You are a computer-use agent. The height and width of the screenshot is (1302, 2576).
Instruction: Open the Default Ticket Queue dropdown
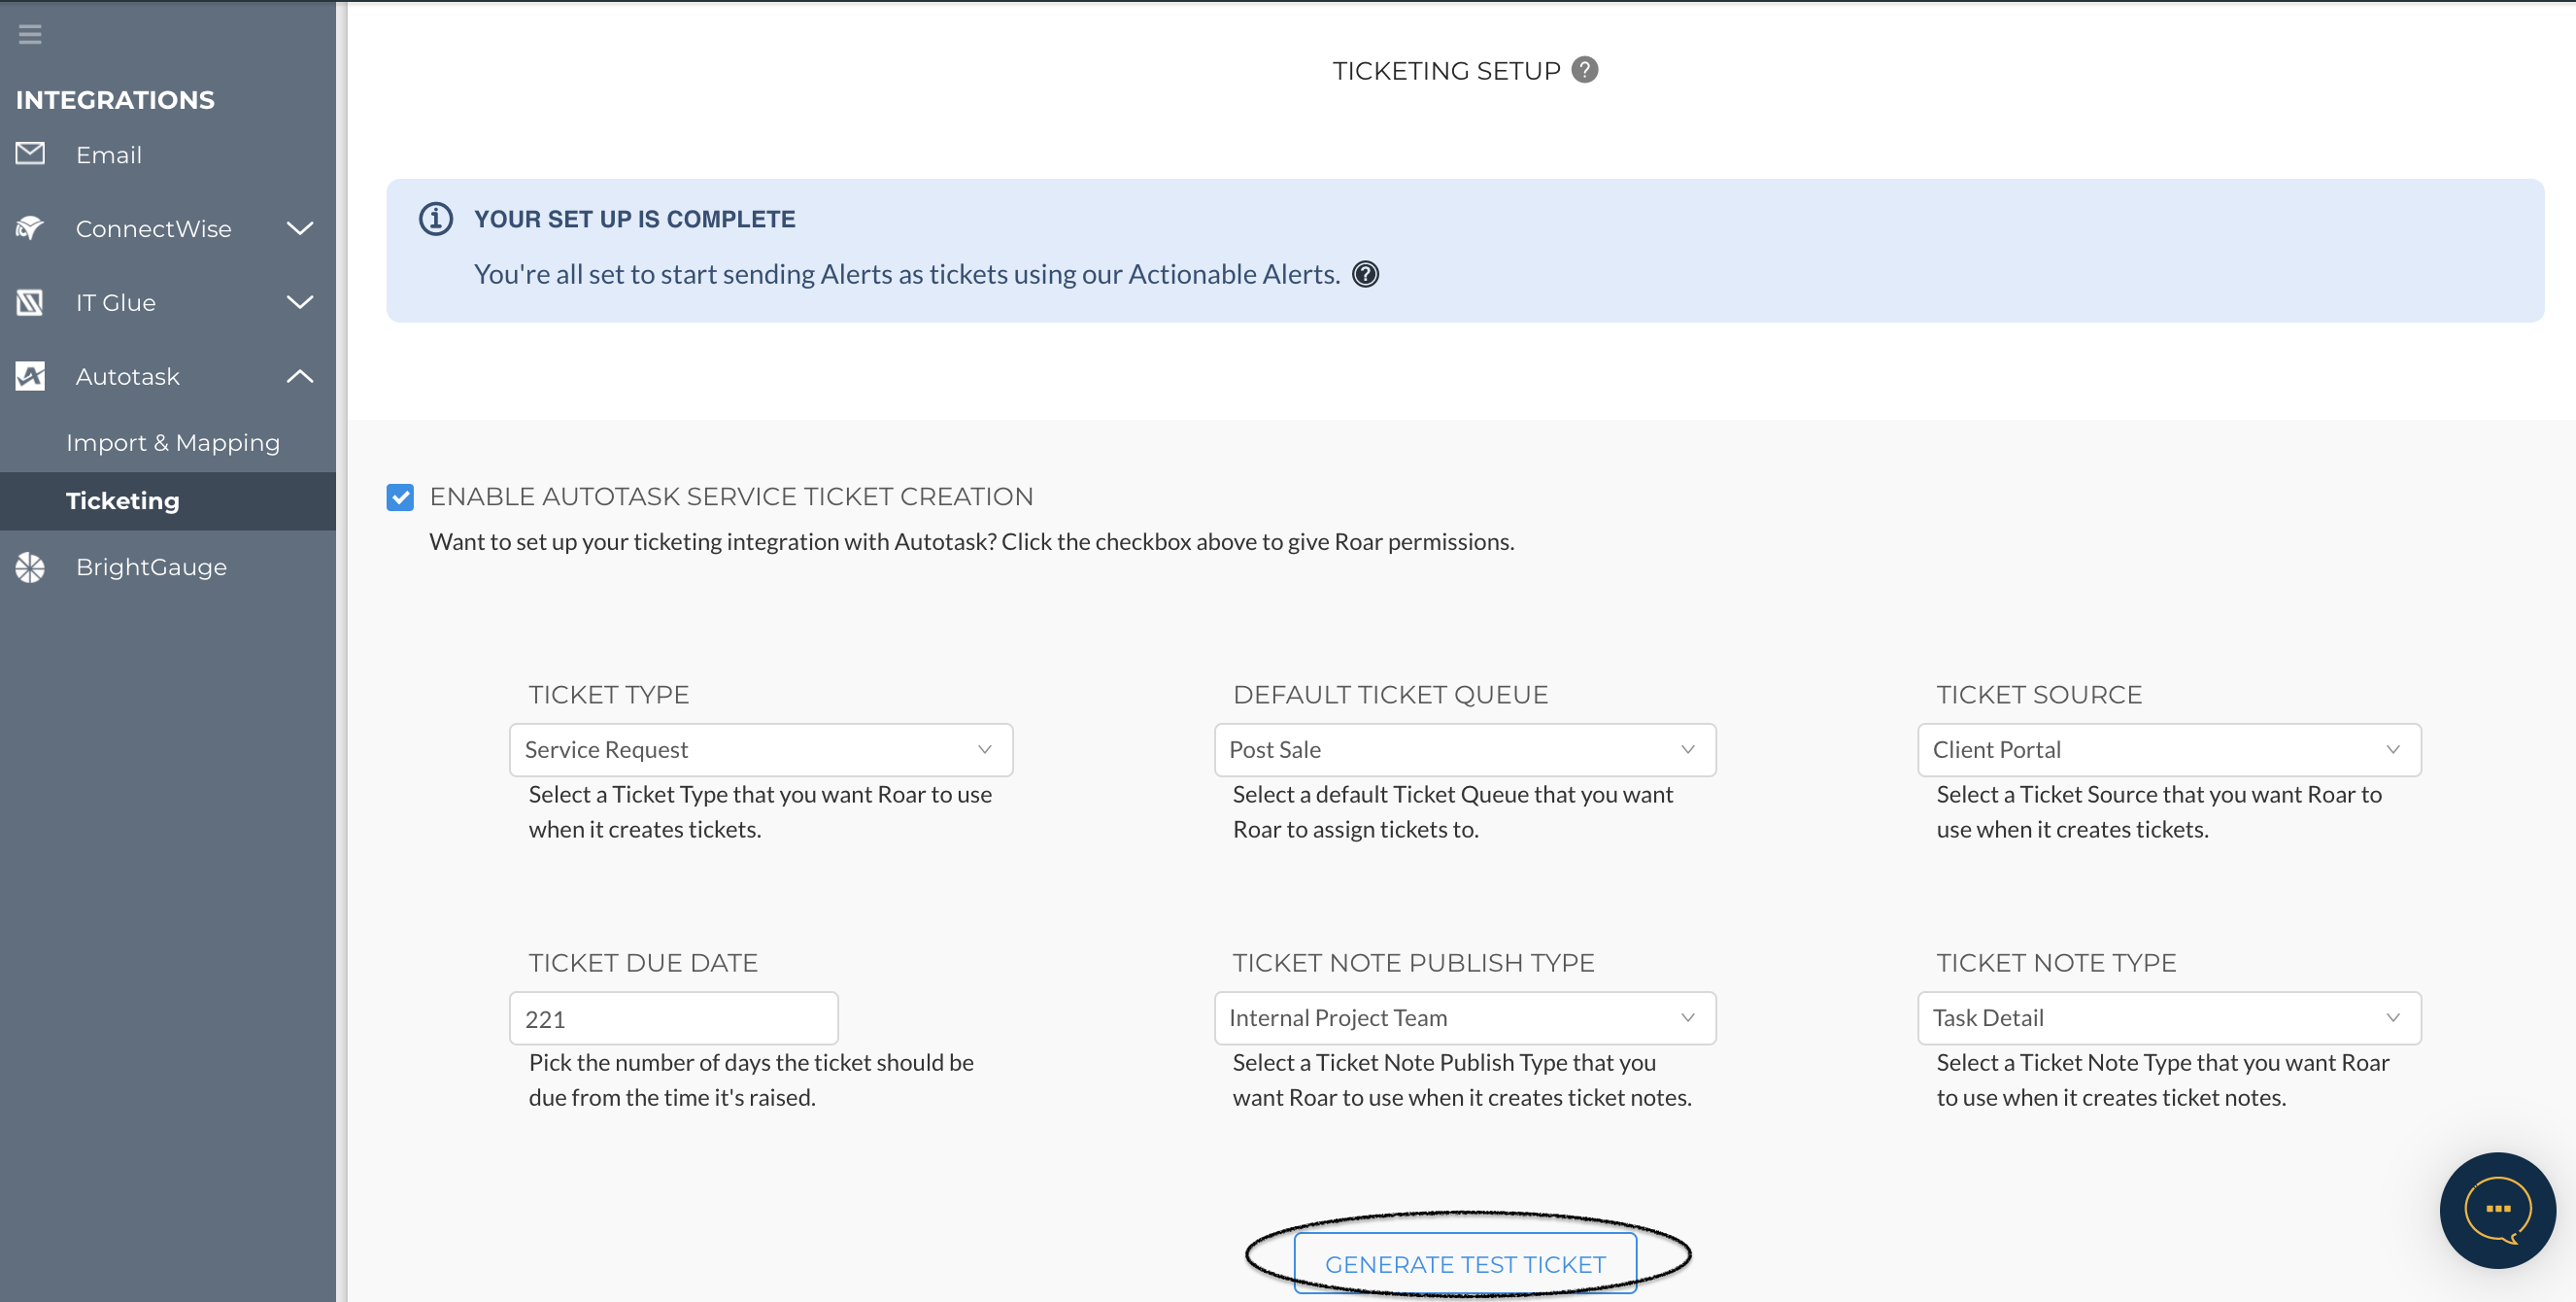tap(1464, 749)
